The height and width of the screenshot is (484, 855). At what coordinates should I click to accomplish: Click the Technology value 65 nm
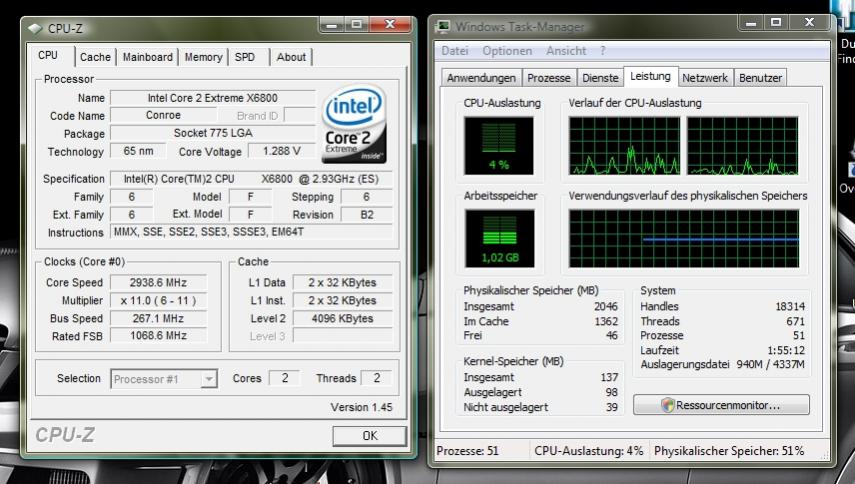(138, 151)
